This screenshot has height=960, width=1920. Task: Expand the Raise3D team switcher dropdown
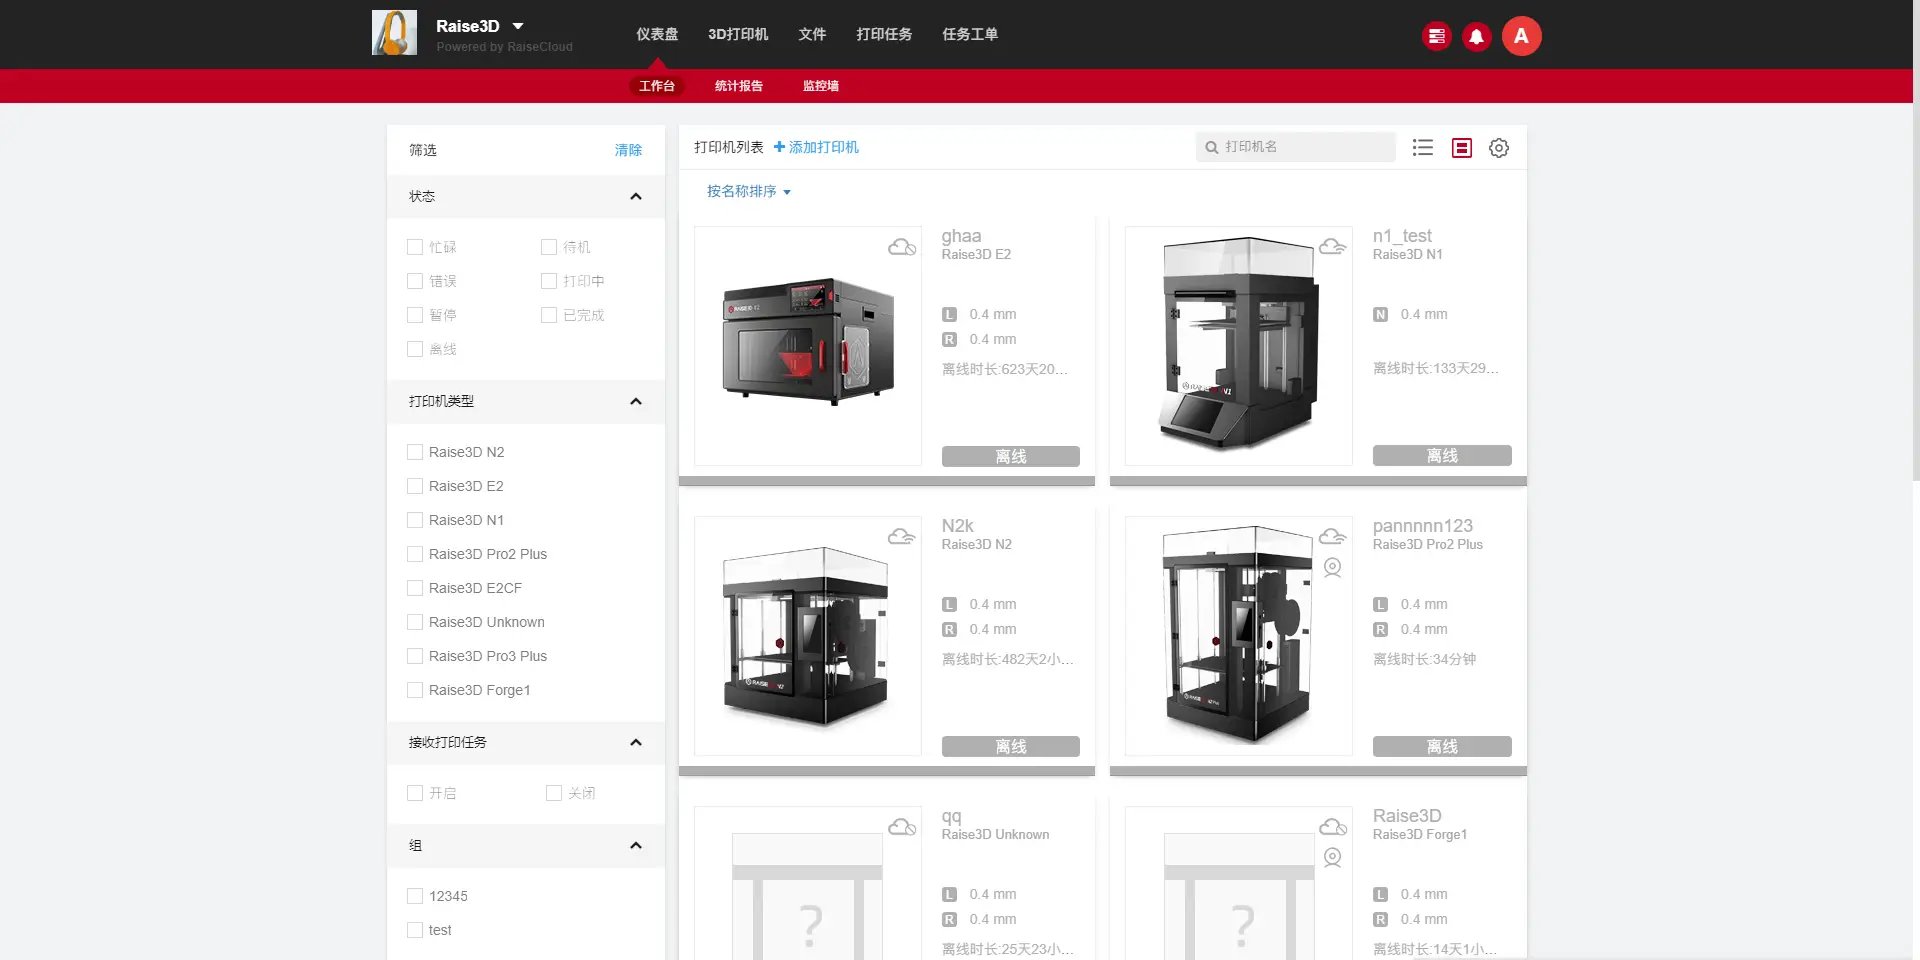point(518,26)
